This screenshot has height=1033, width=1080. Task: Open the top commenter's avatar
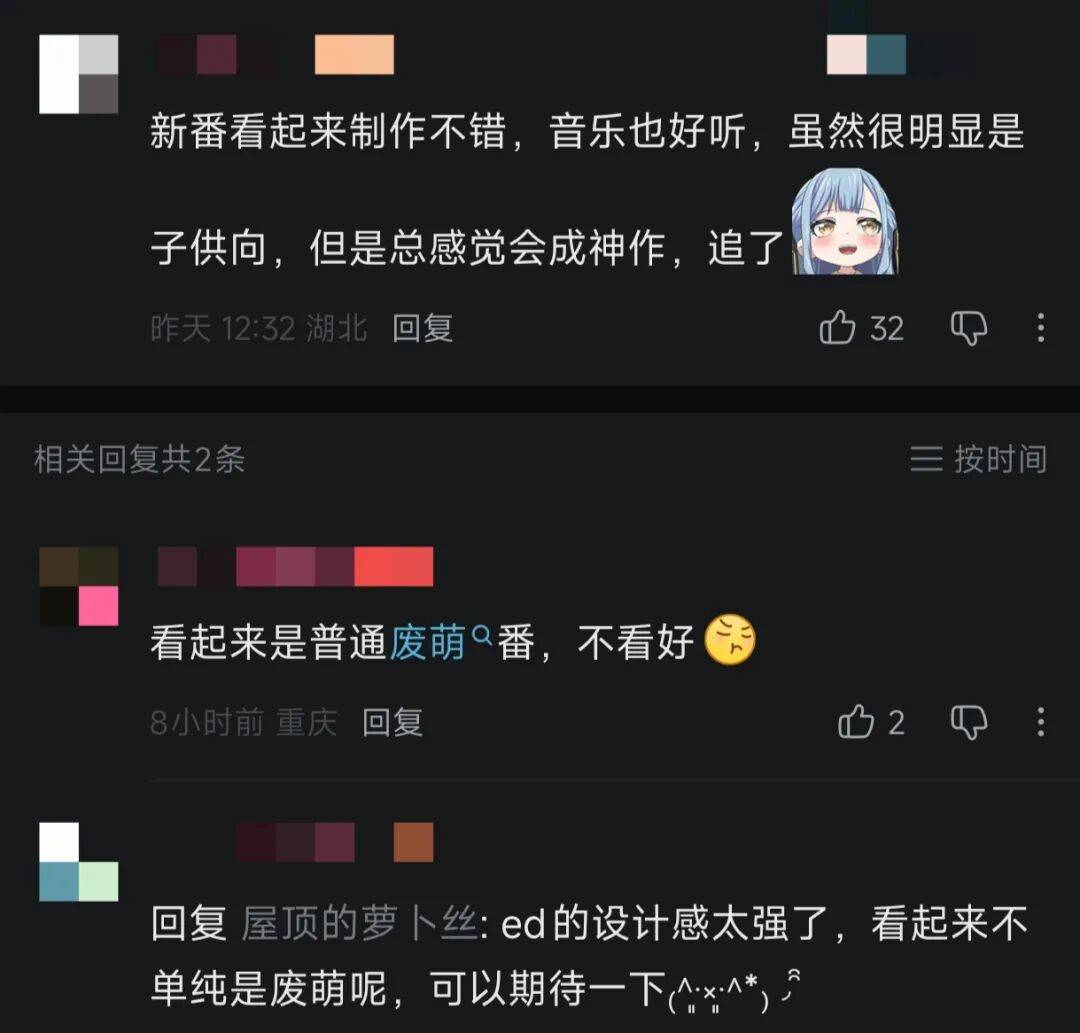(79, 74)
